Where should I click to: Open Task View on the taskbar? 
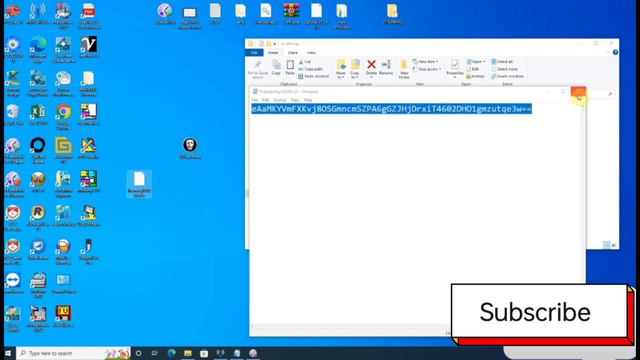(155, 353)
